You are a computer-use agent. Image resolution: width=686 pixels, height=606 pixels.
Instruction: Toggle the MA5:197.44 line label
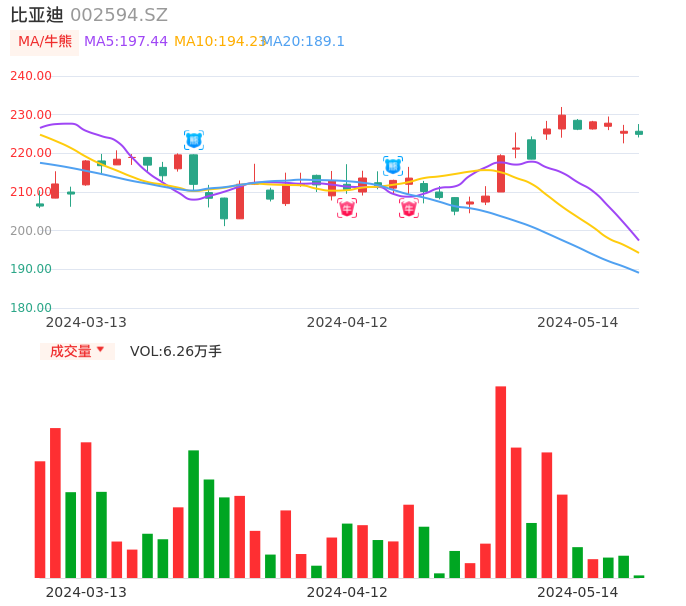click(126, 41)
